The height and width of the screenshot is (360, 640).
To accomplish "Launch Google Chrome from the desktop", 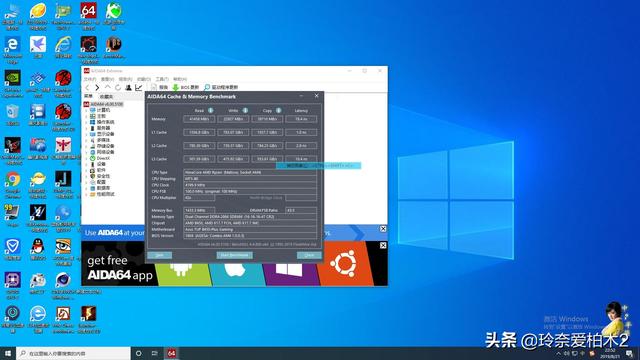I will tap(13, 179).
